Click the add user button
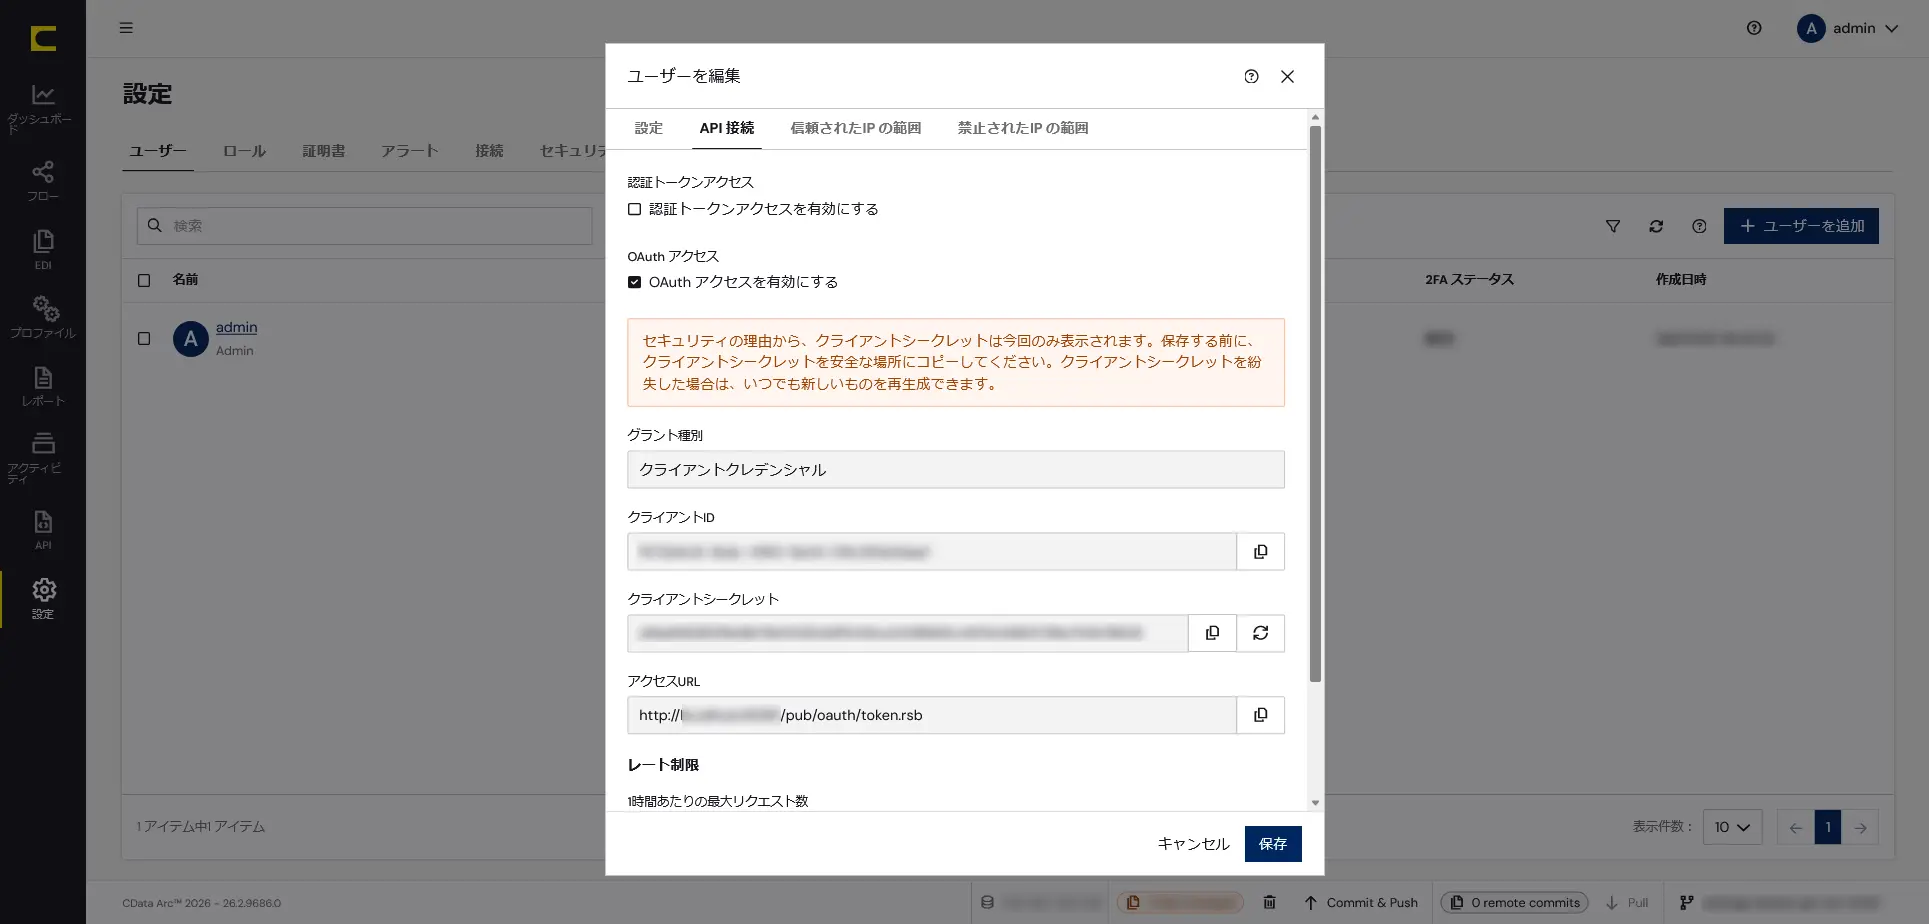1929x924 pixels. [x=1801, y=226]
